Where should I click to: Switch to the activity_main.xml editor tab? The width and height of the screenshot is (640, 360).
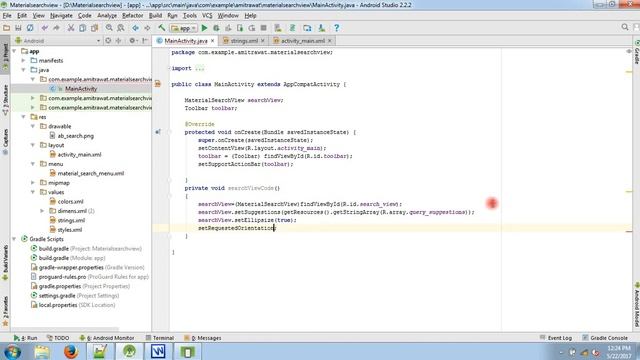click(x=302, y=41)
